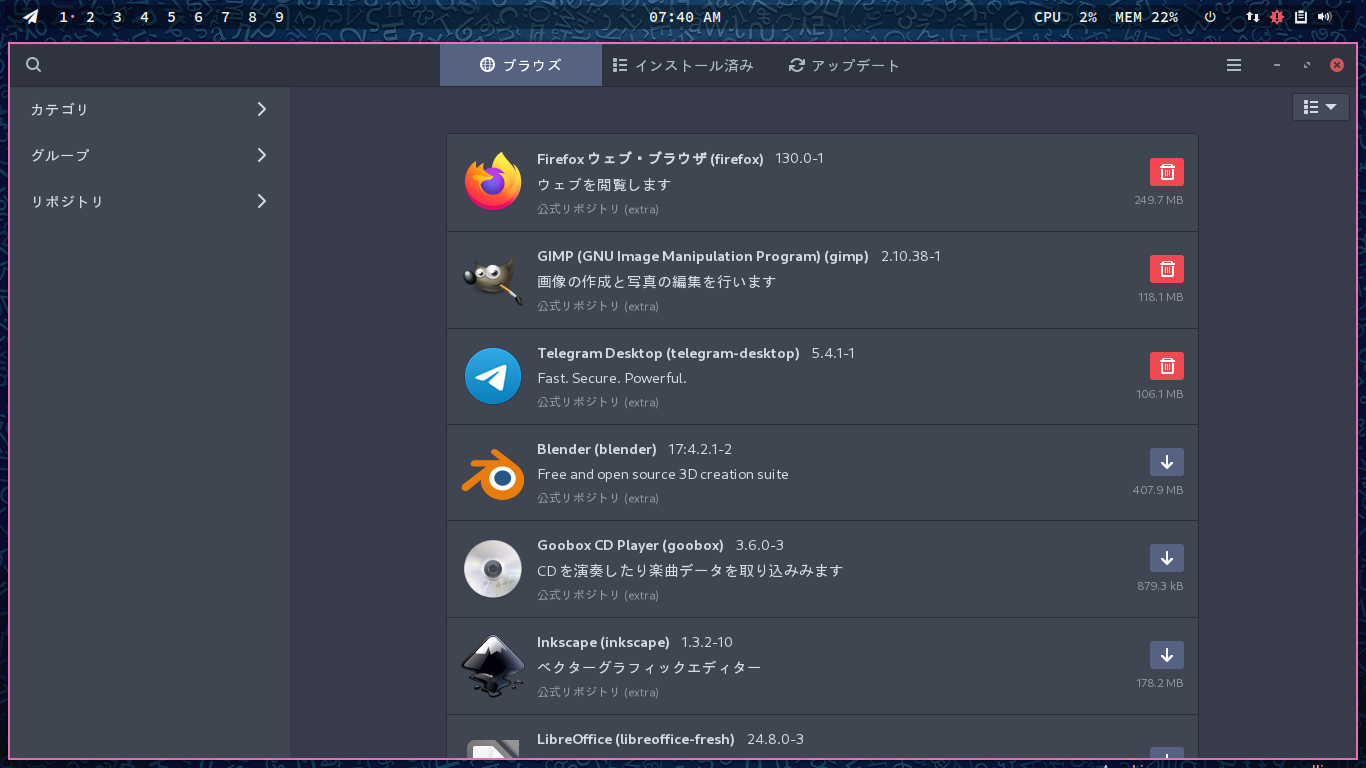This screenshot has height=768, width=1366.
Task: Click the 07:40 AM clock
Action: 685,17
